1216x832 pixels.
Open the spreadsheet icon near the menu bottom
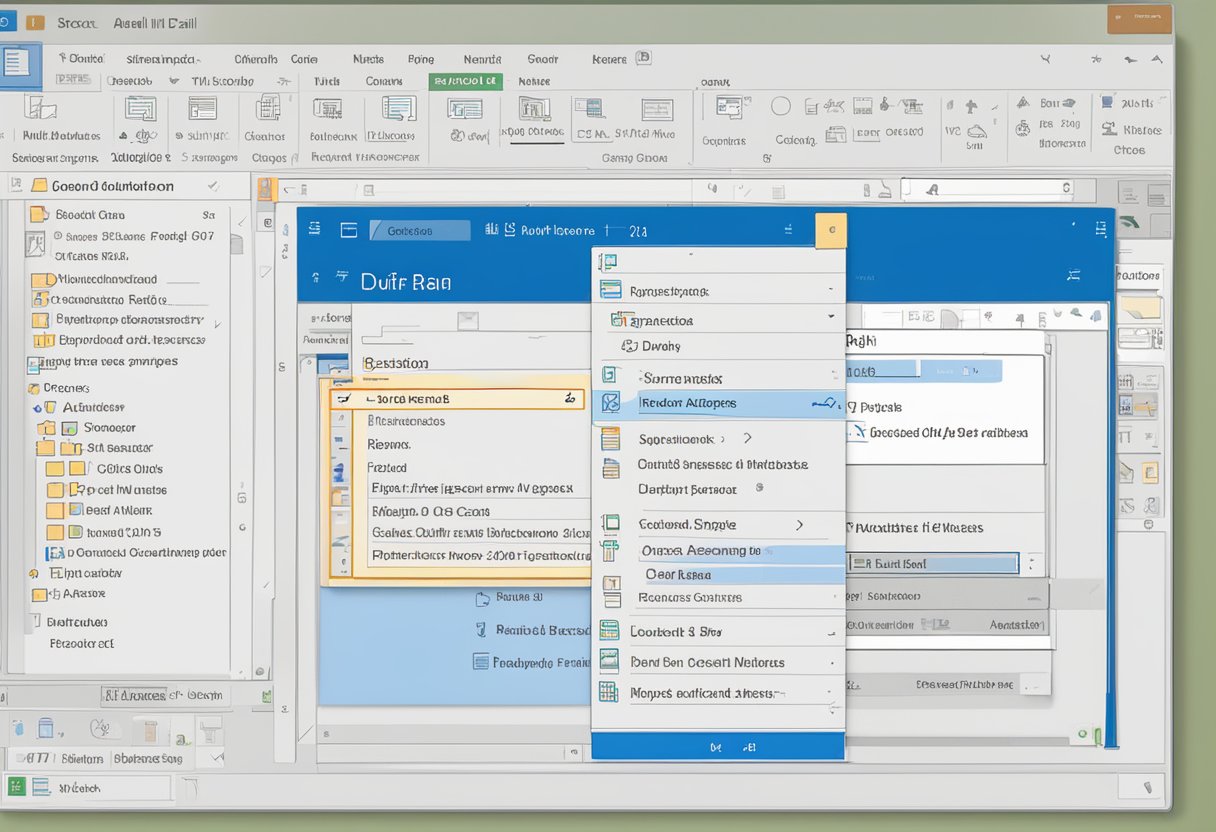pos(610,692)
